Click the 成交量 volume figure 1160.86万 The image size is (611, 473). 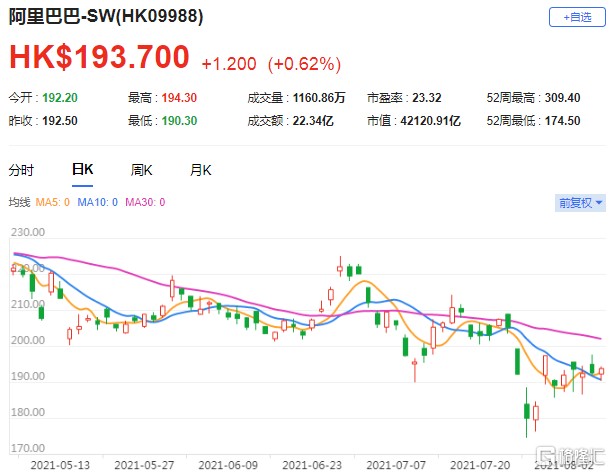(x=319, y=98)
